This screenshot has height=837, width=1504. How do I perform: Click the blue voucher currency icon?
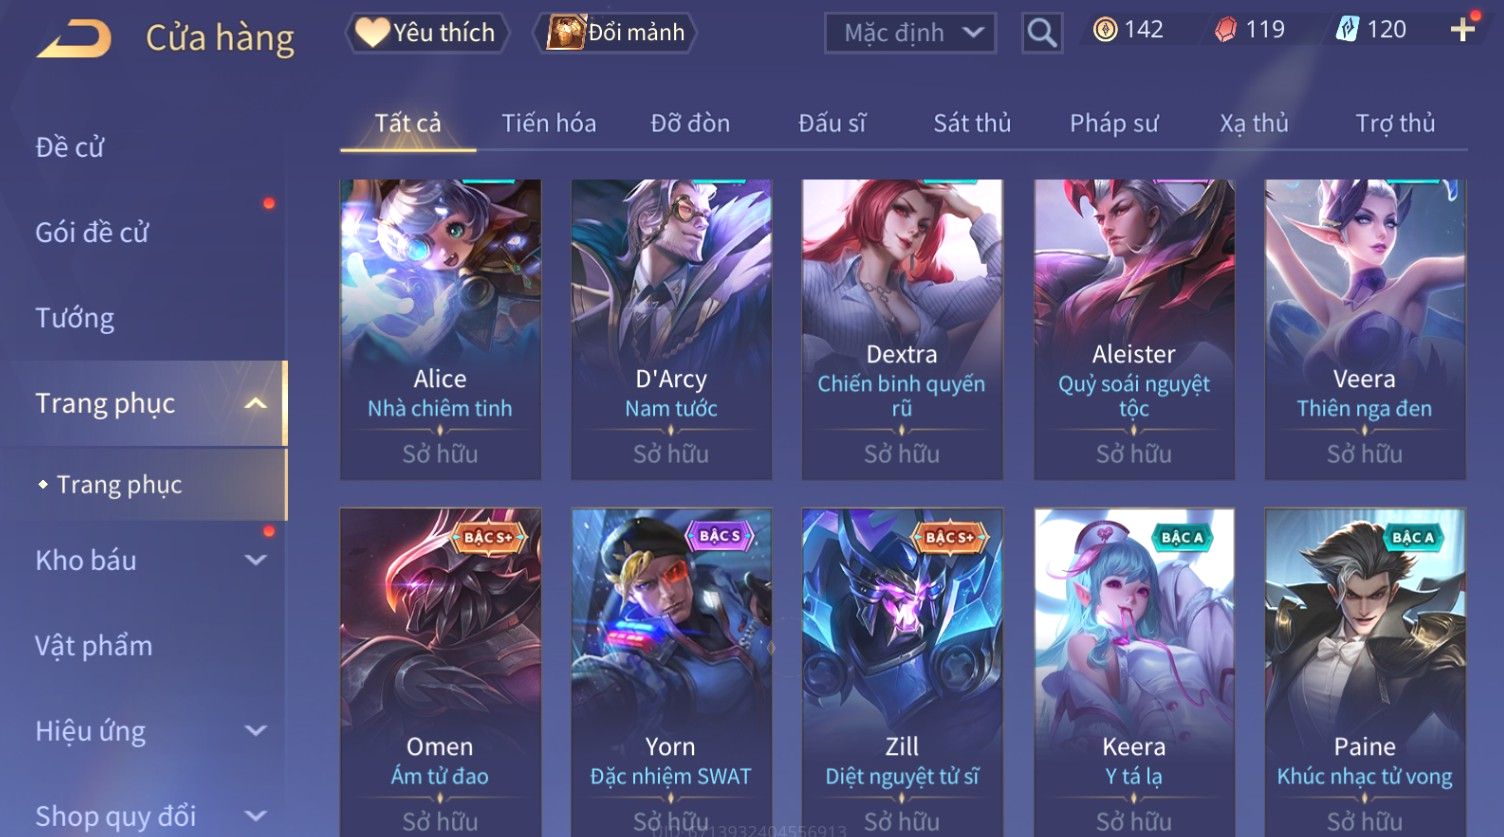point(1347,30)
